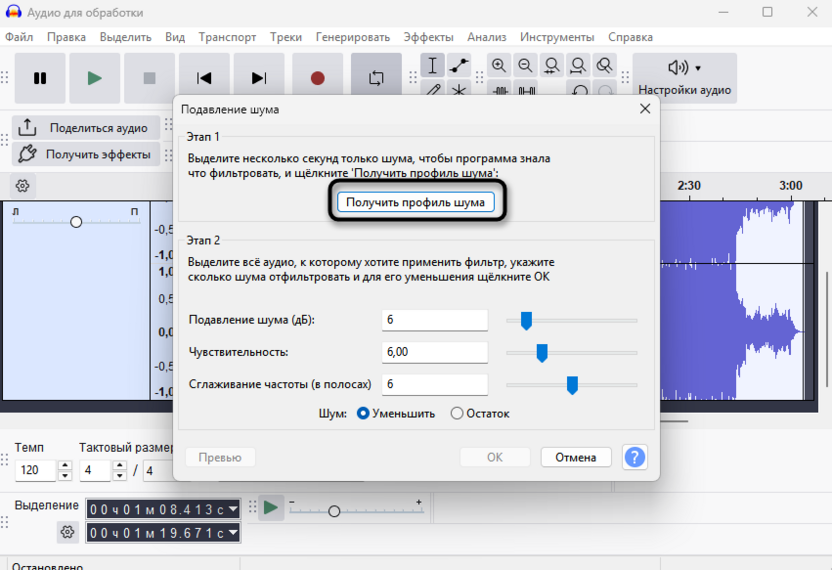Click the 'Получить профиль шума' button

(415, 202)
